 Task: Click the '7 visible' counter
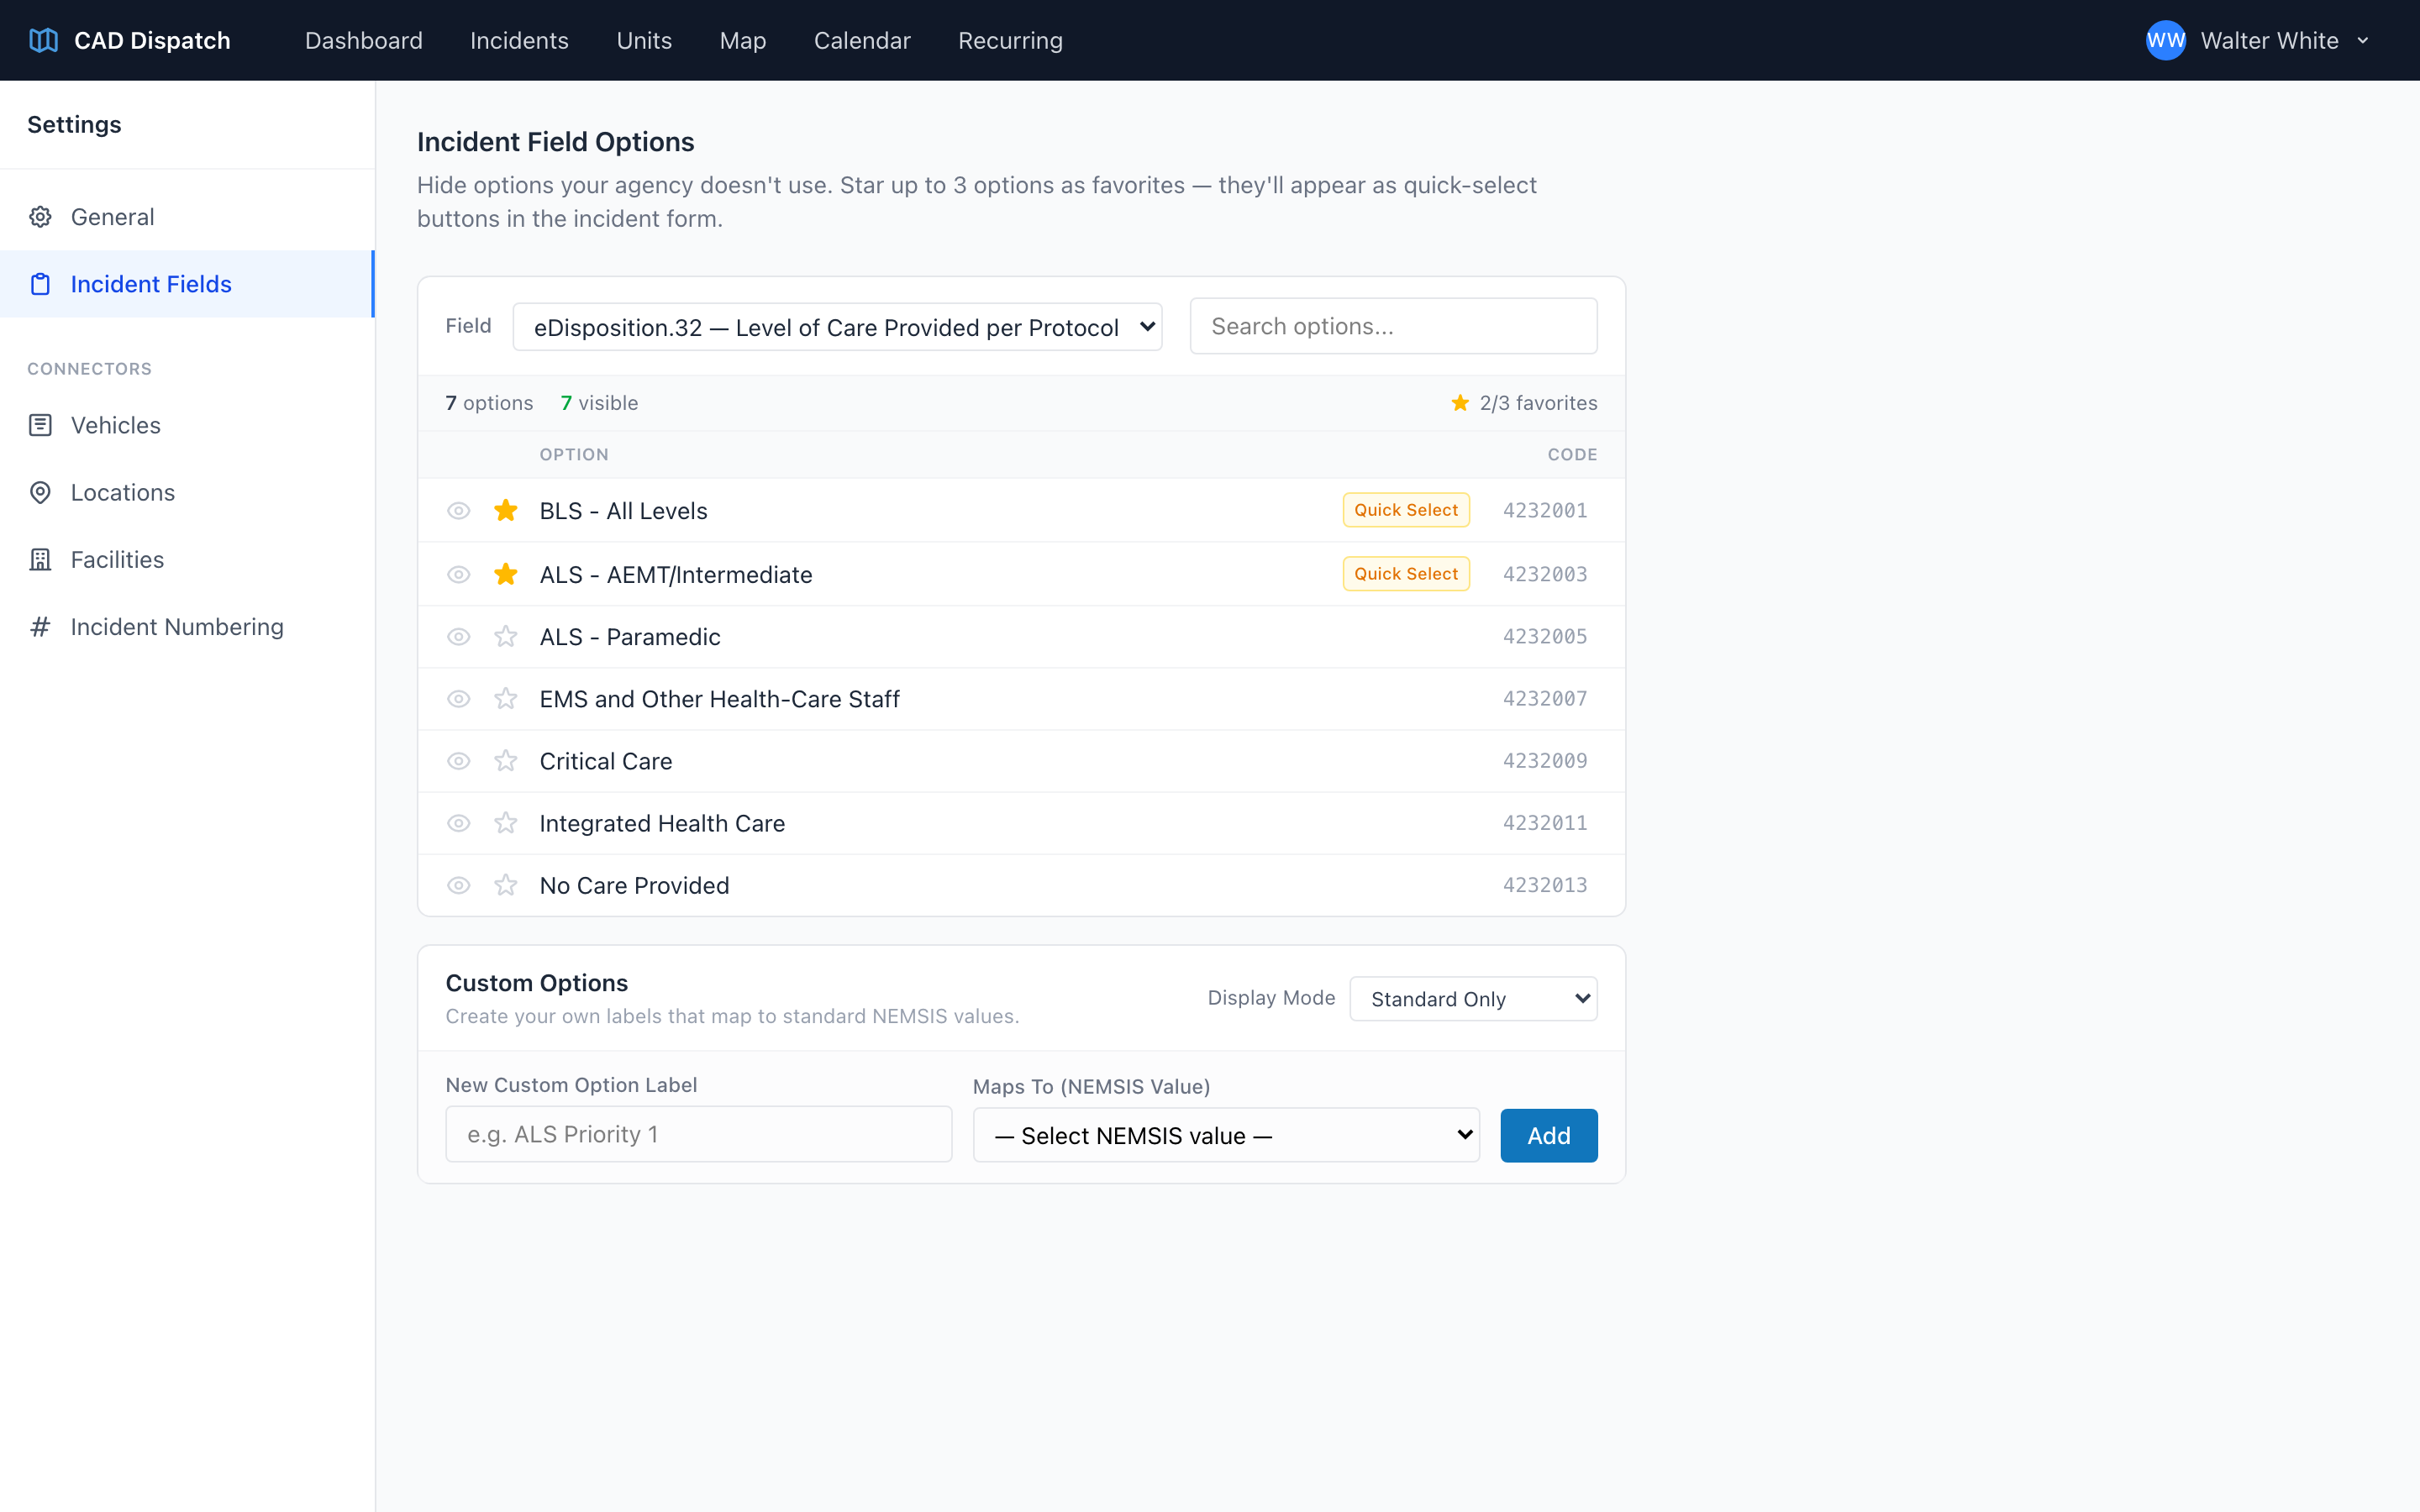pos(599,403)
